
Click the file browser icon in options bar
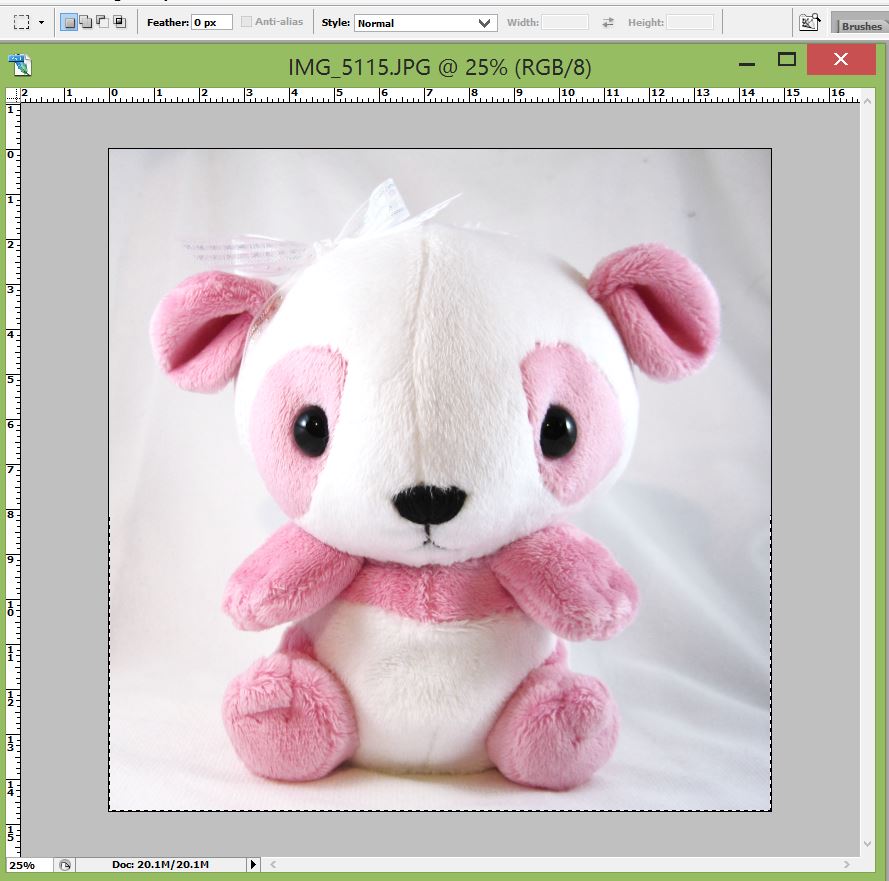tap(809, 22)
